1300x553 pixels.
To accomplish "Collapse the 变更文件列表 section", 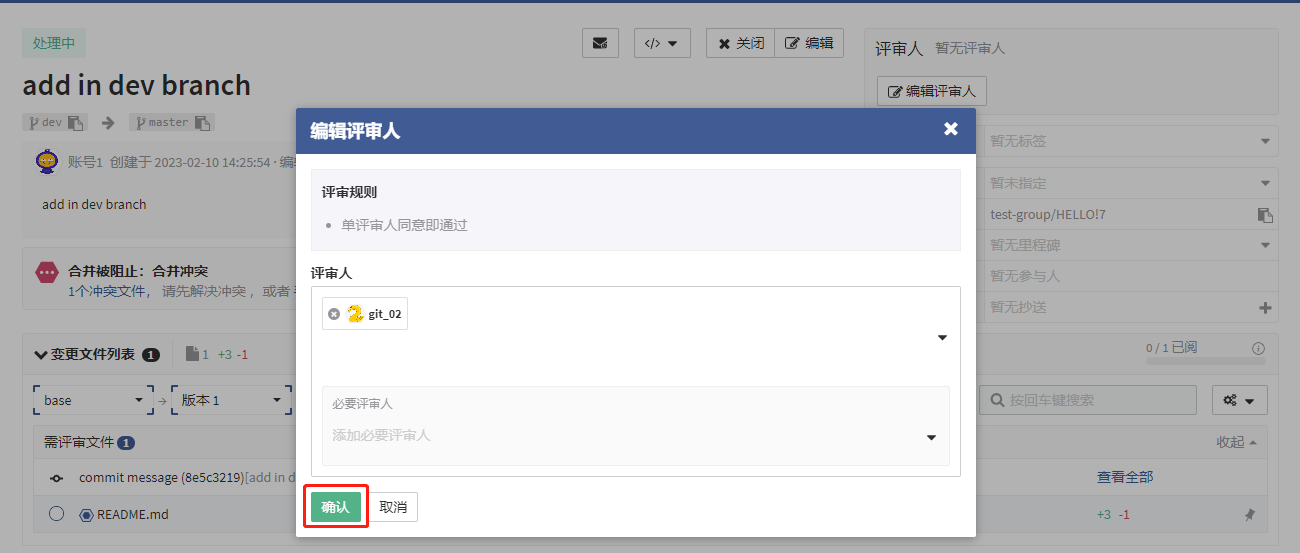I will tap(40, 354).
